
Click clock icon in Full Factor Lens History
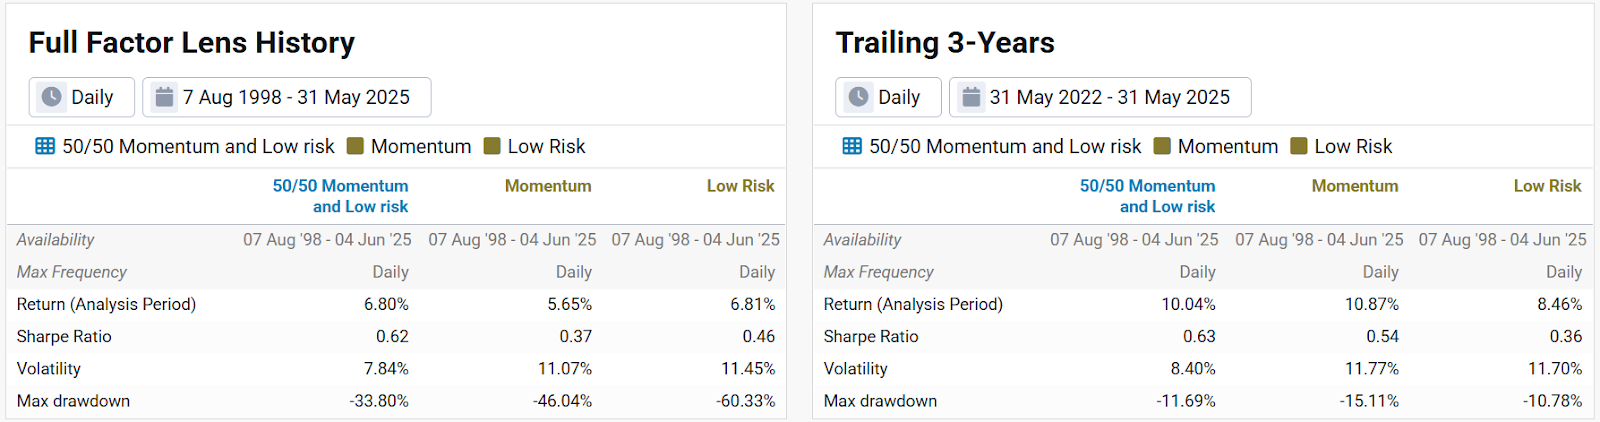coord(51,97)
